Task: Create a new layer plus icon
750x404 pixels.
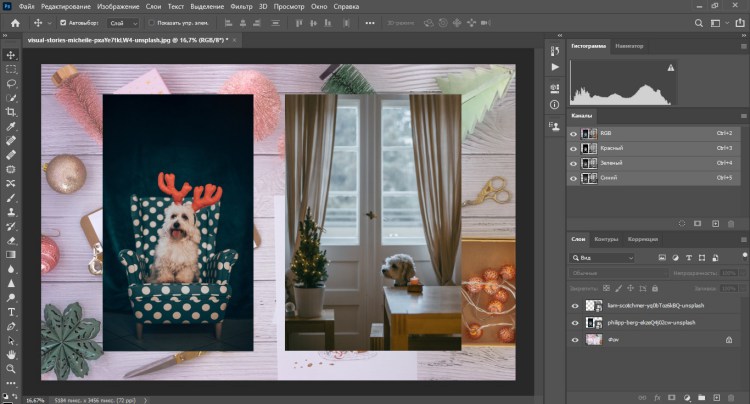Action: pos(717,397)
